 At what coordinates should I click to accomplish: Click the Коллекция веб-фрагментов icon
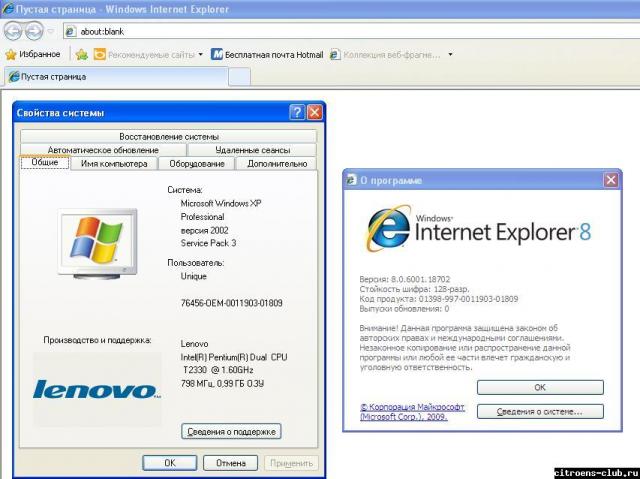coord(336,54)
